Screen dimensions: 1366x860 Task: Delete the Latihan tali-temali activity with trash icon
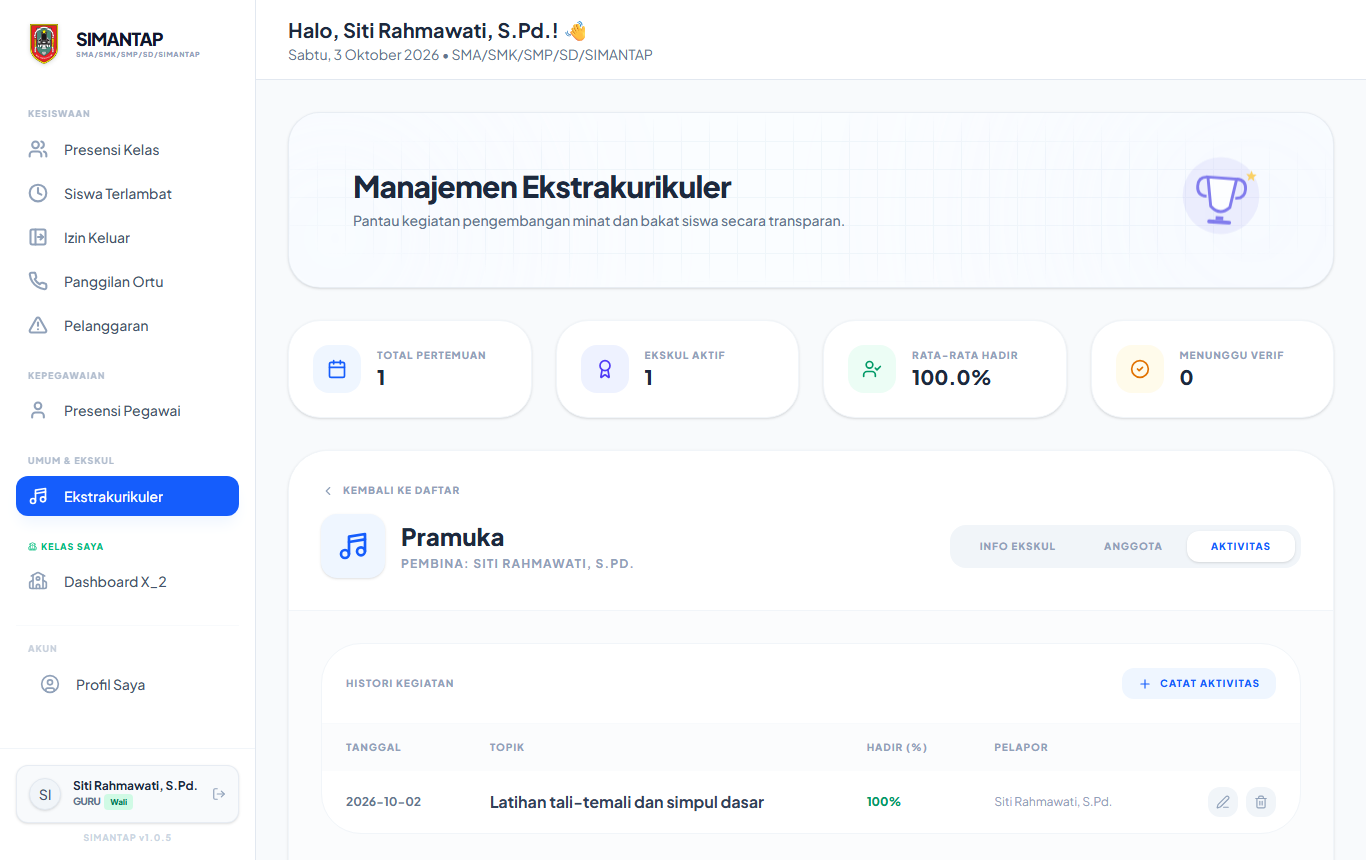pyautogui.click(x=1261, y=802)
